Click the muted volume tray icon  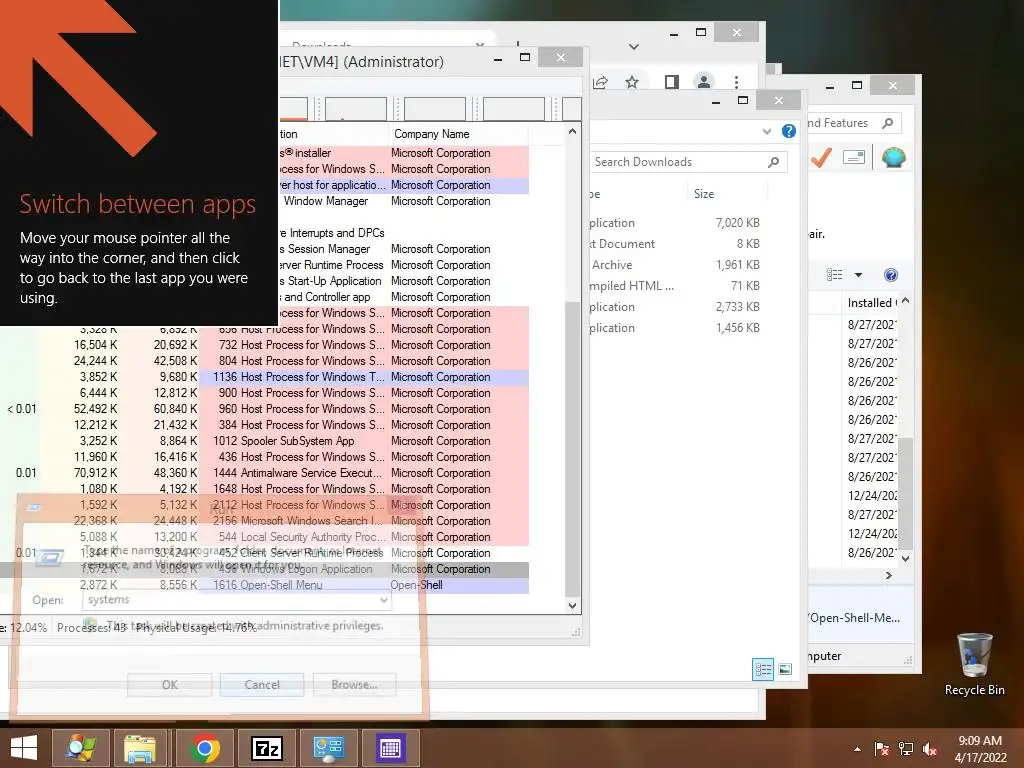(x=930, y=749)
